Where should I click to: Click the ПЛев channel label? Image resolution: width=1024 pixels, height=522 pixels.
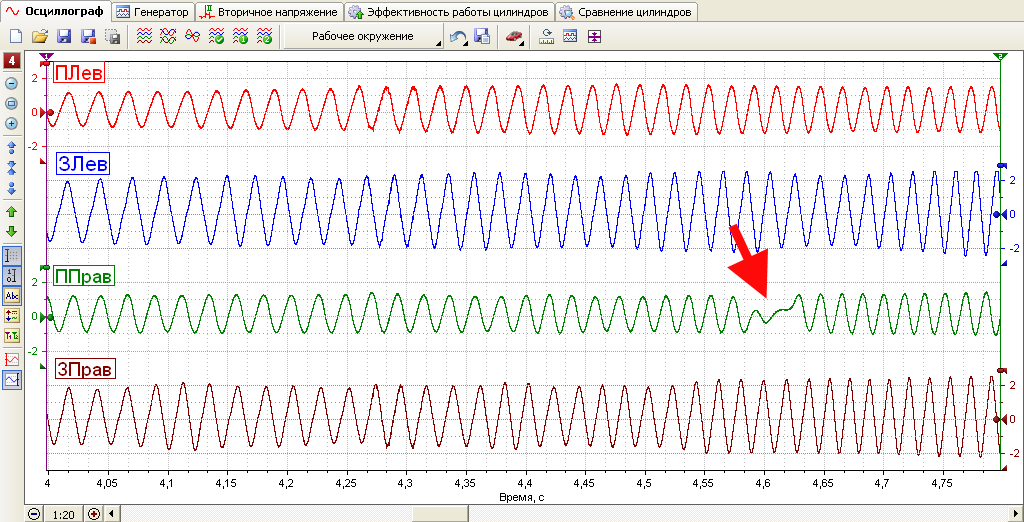(79, 73)
